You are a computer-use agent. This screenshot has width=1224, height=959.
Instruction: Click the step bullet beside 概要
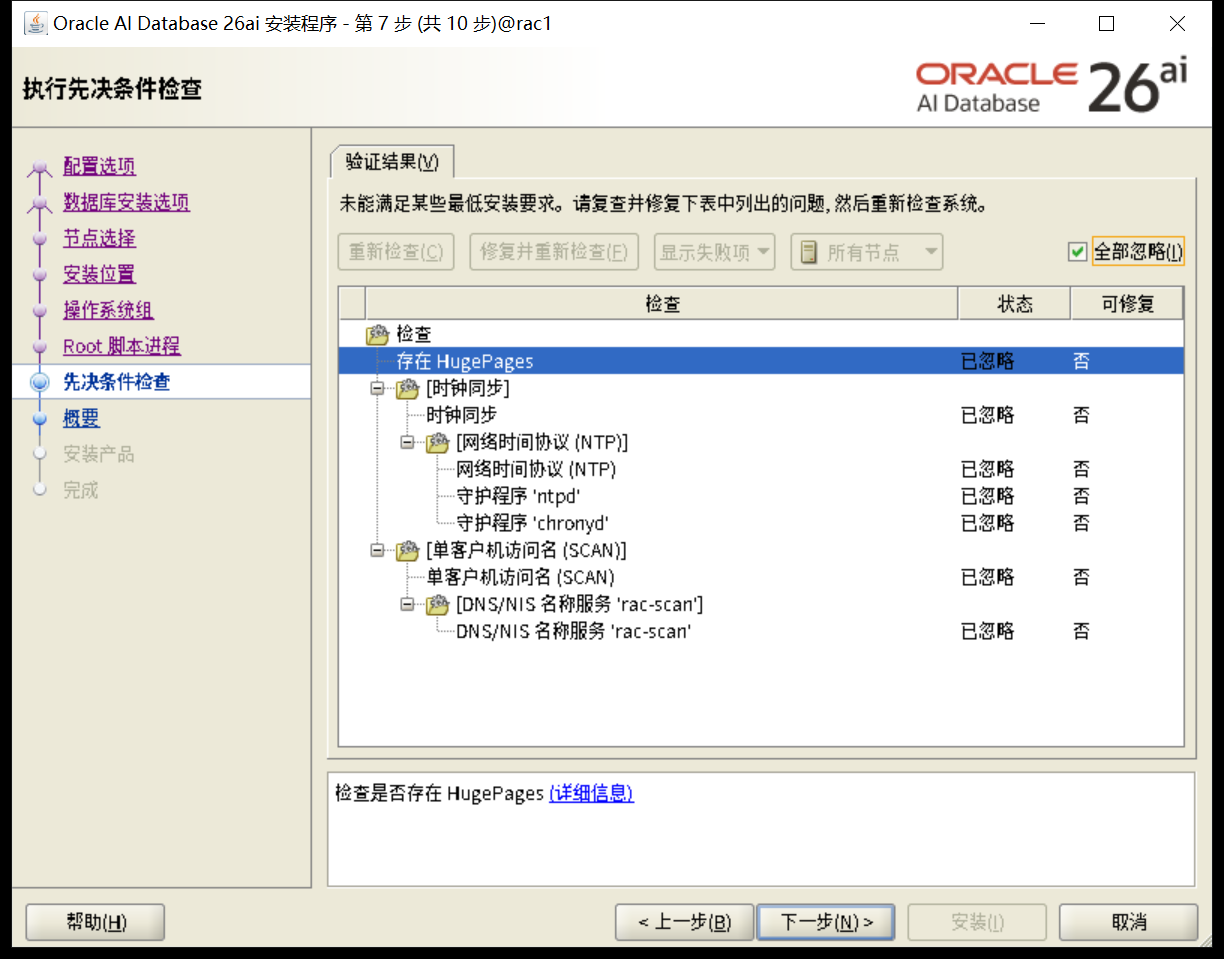(x=40, y=418)
